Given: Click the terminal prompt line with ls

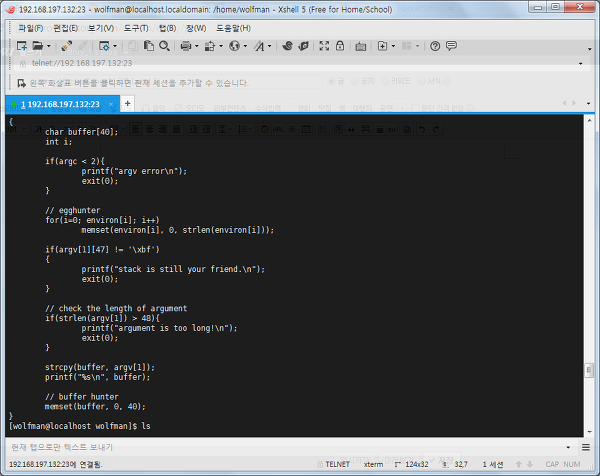Looking at the screenshot, I should [80, 426].
